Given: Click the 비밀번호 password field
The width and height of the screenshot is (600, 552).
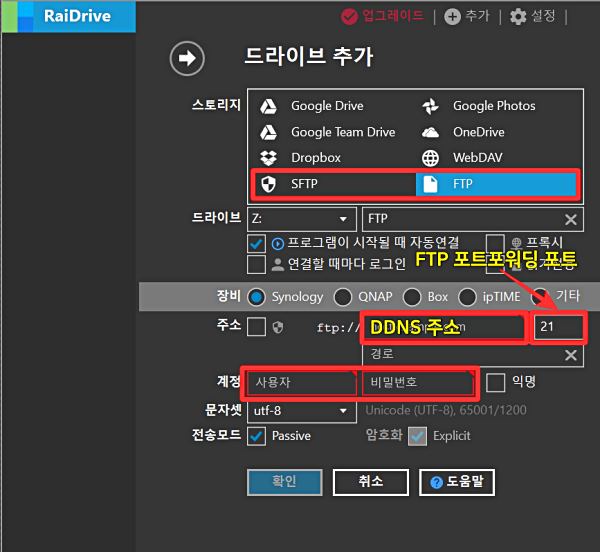Looking at the screenshot, I should coord(417,383).
